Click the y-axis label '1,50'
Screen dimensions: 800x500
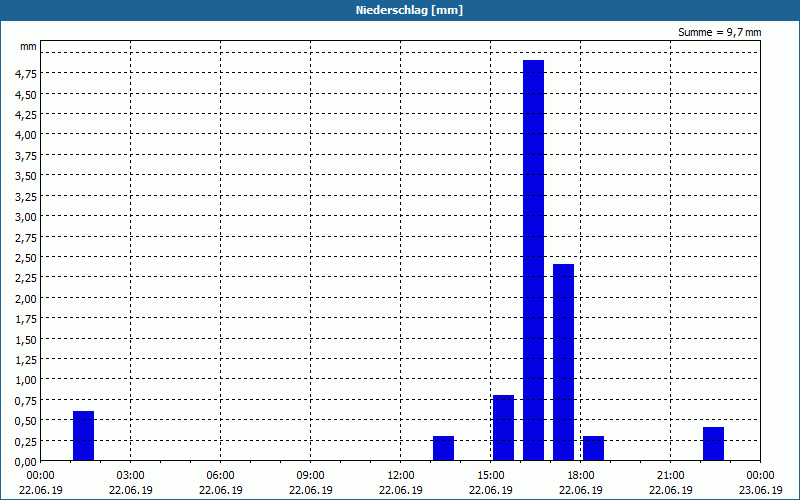tap(26, 339)
